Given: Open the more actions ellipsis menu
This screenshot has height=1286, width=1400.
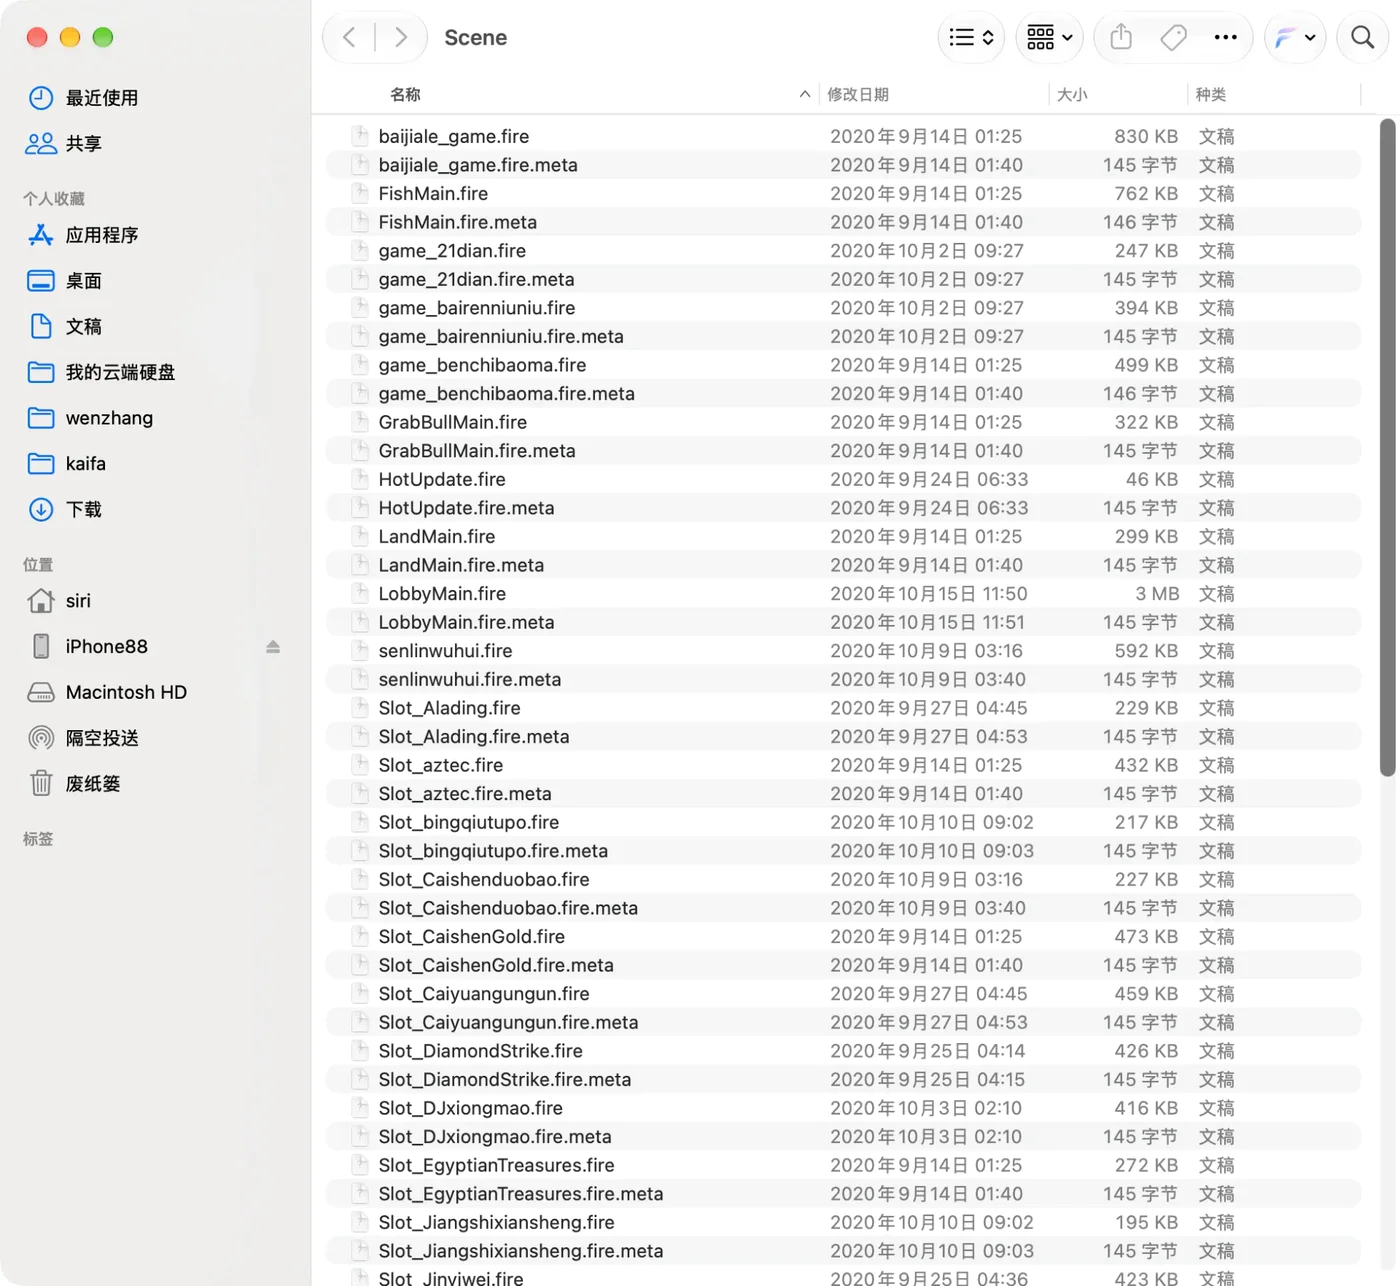Looking at the screenshot, I should click(1225, 38).
